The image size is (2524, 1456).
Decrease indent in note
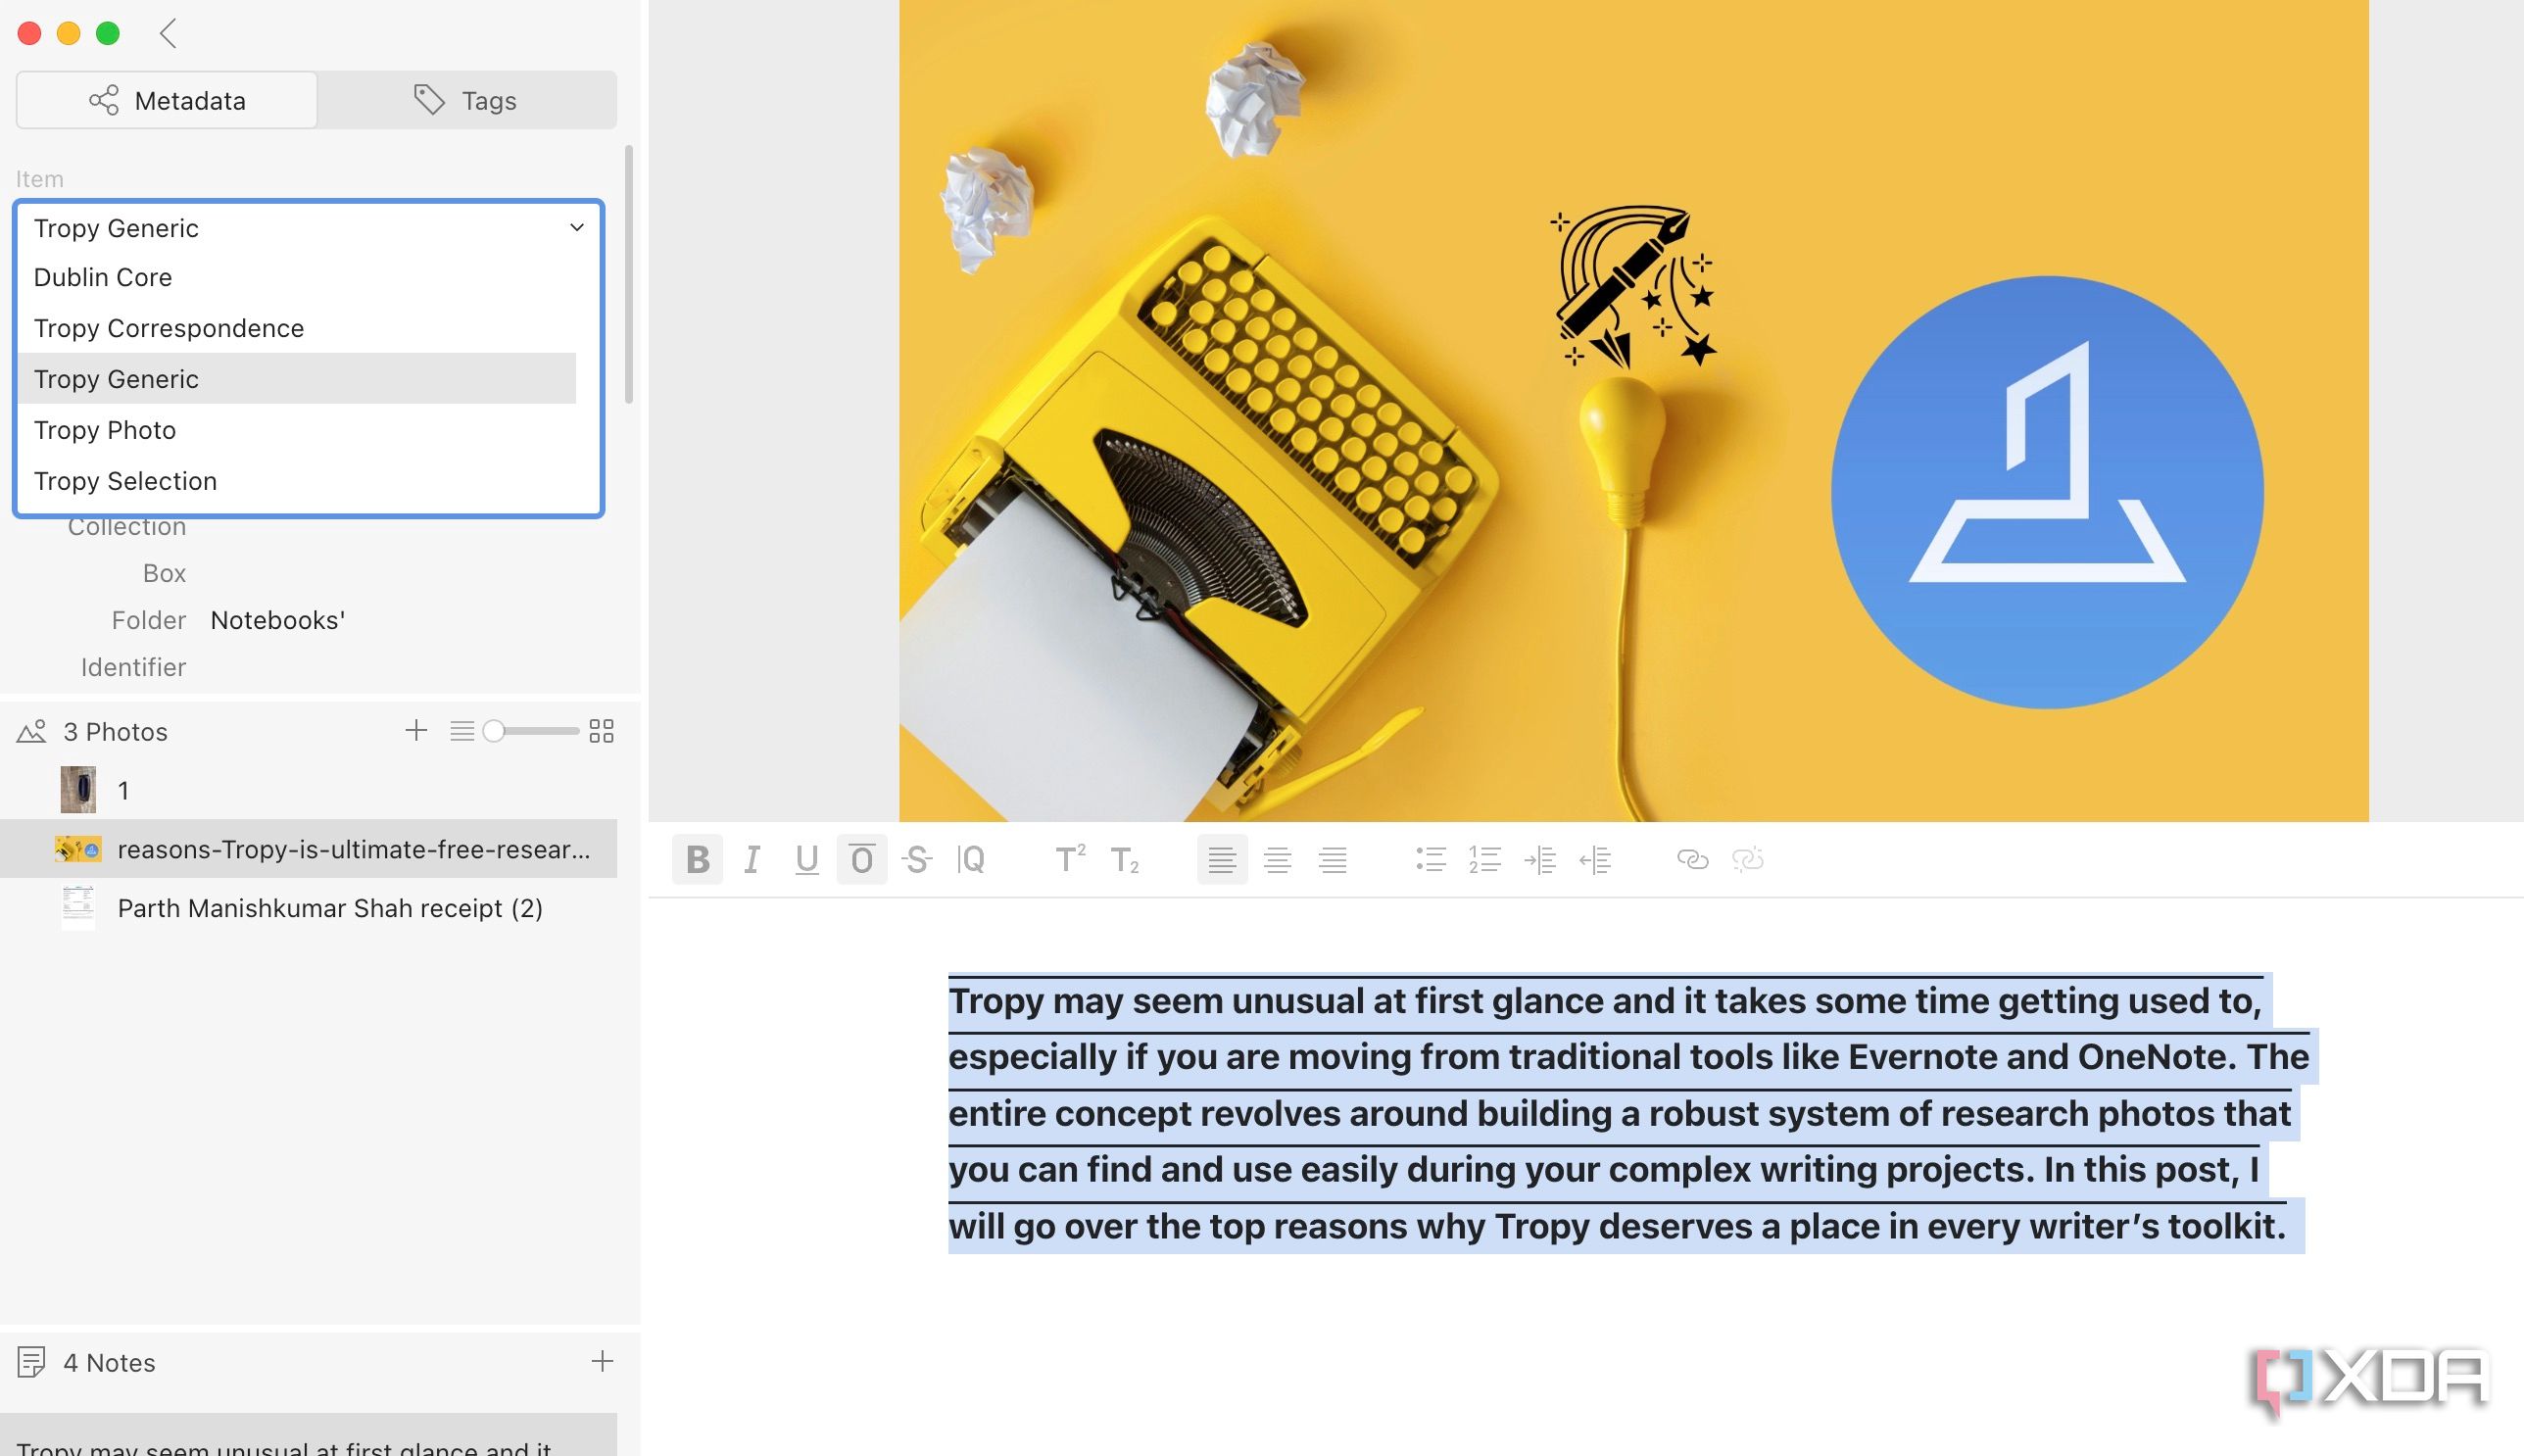coord(1595,859)
